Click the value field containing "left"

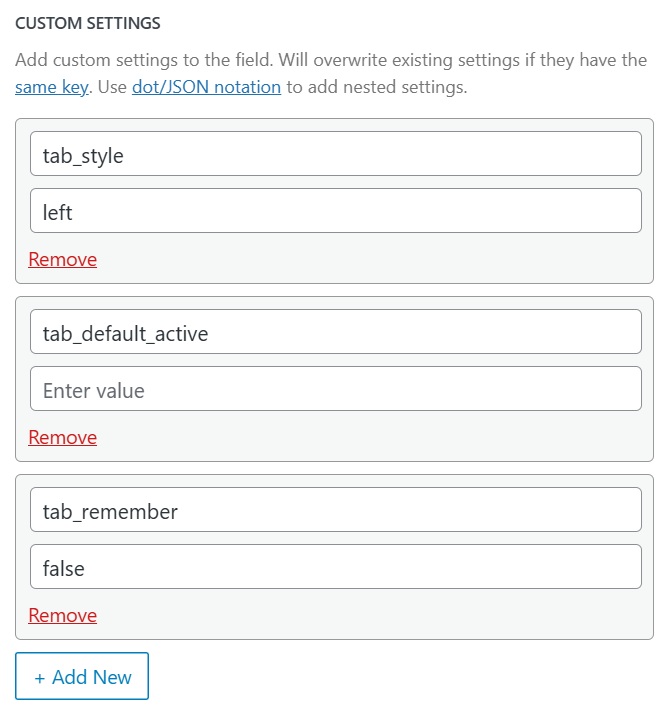click(336, 211)
